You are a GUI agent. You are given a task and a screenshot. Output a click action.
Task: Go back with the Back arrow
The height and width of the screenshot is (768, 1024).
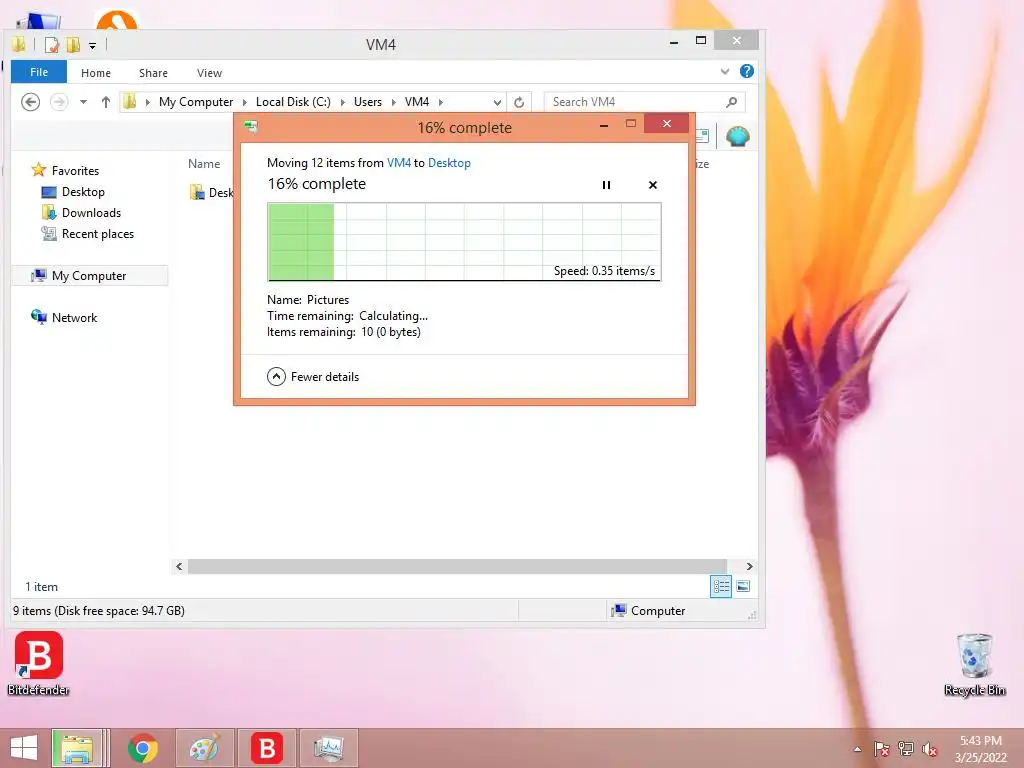point(30,102)
